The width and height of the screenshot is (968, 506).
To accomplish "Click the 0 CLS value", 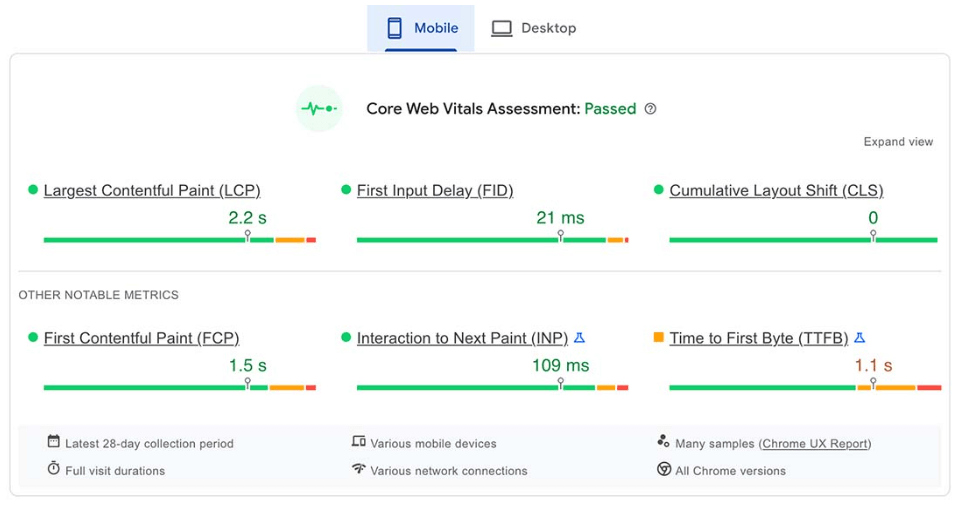I will coord(873,218).
